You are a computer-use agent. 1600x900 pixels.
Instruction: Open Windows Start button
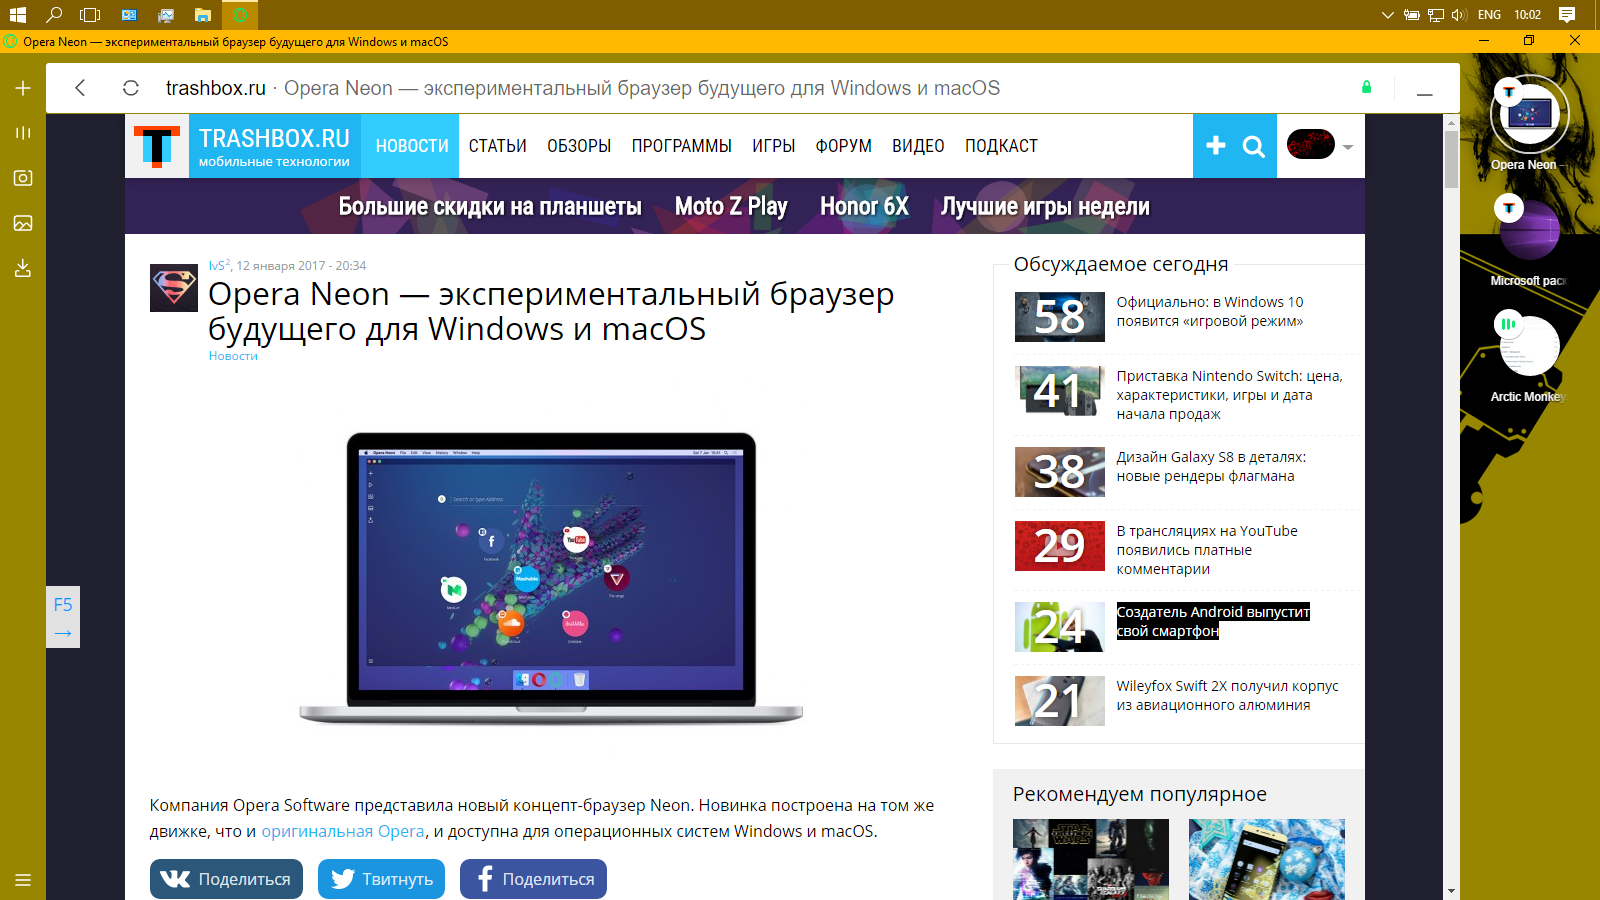(x=17, y=15)
